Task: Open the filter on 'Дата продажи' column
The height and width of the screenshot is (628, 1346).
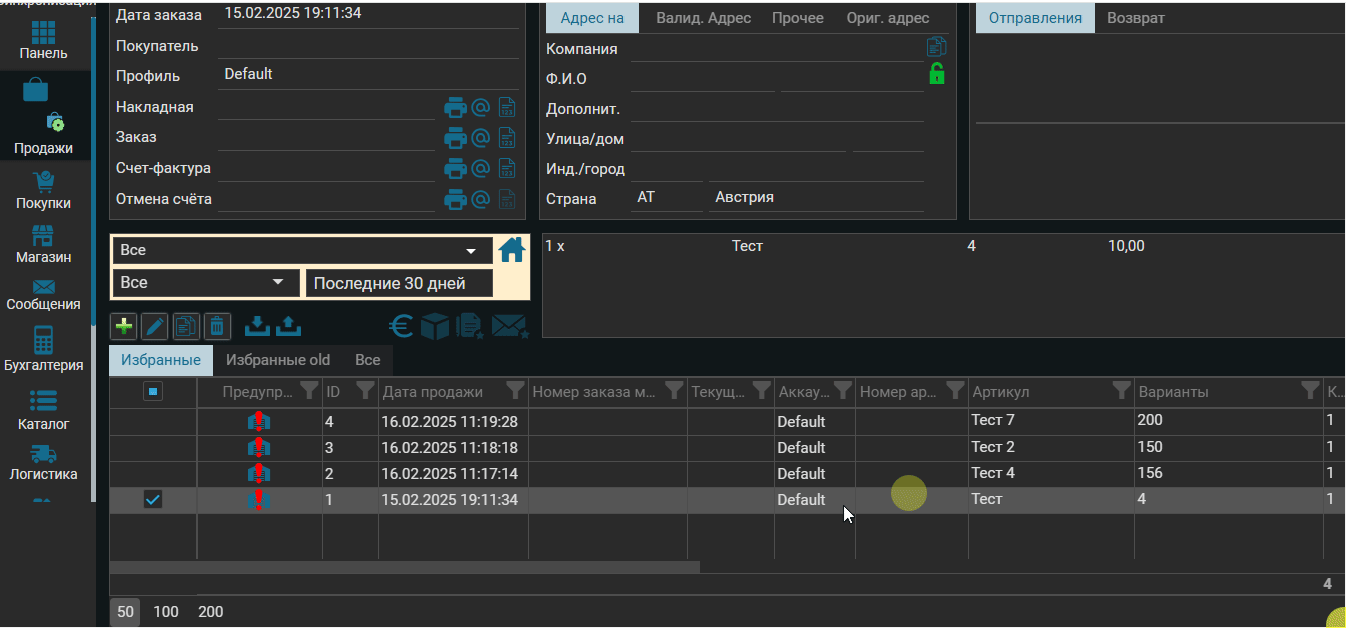Action: pos(514,391)
